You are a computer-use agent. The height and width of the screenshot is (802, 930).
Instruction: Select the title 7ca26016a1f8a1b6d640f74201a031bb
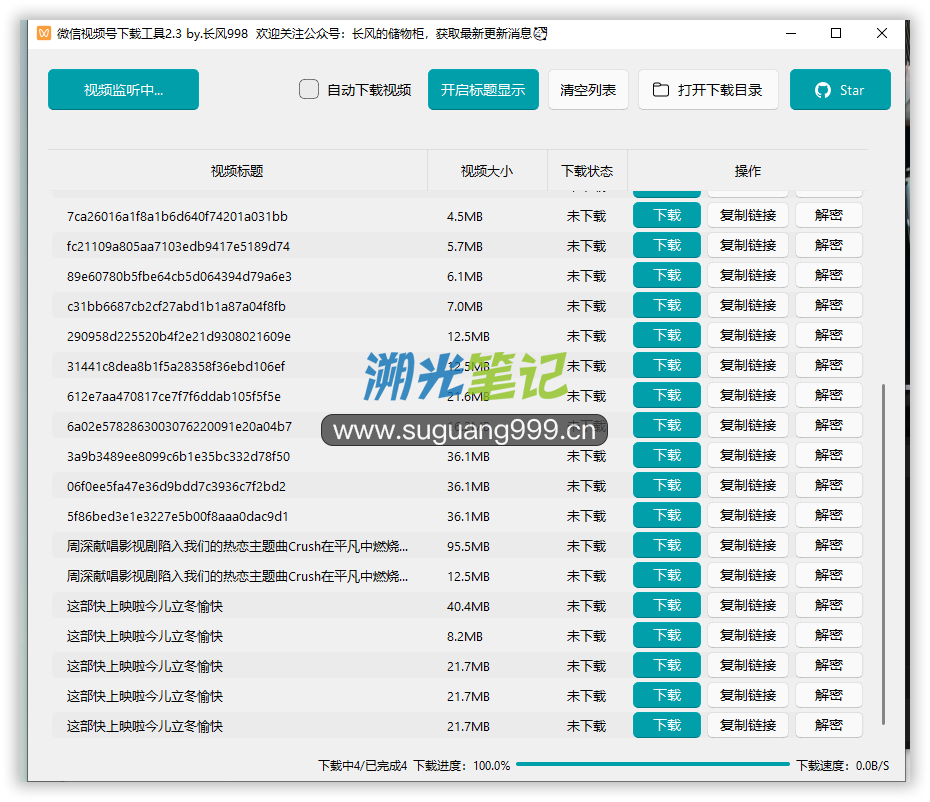(177, 217)
